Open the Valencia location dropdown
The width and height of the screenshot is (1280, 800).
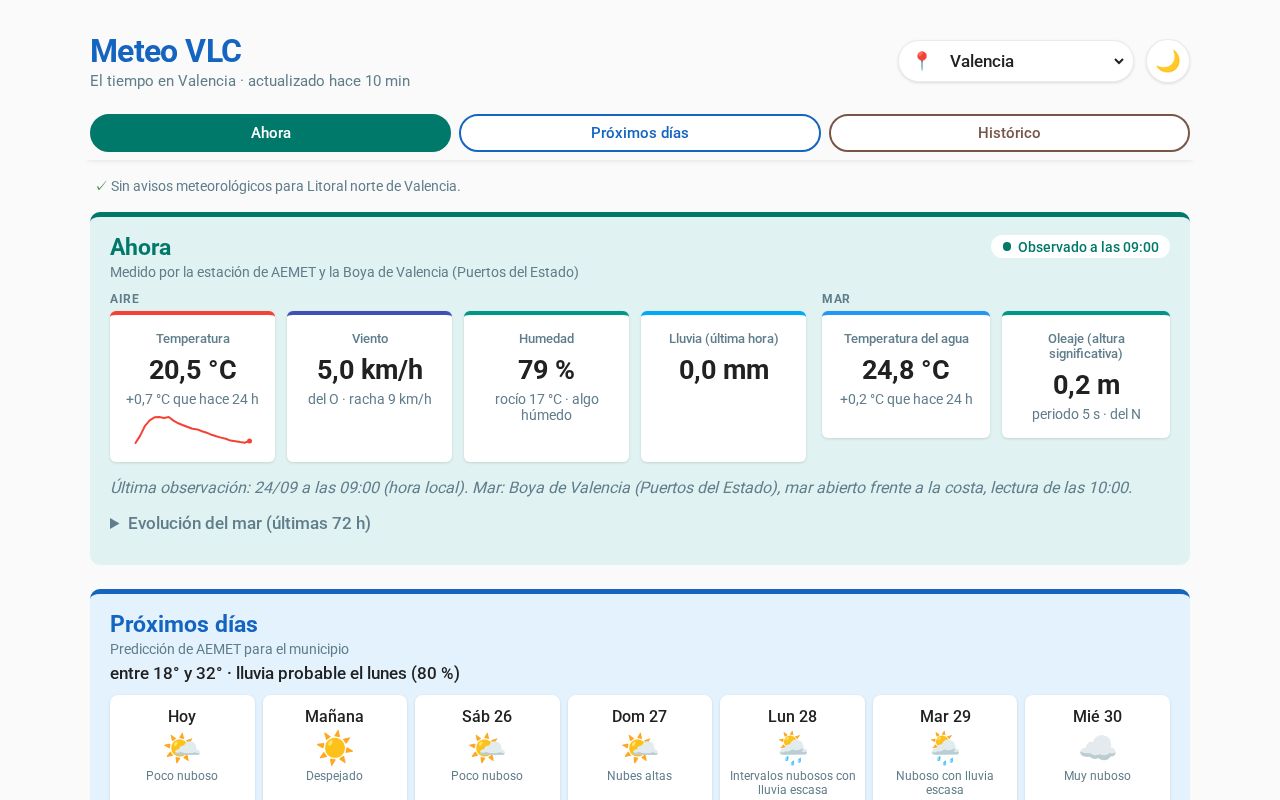[1016, 61]
